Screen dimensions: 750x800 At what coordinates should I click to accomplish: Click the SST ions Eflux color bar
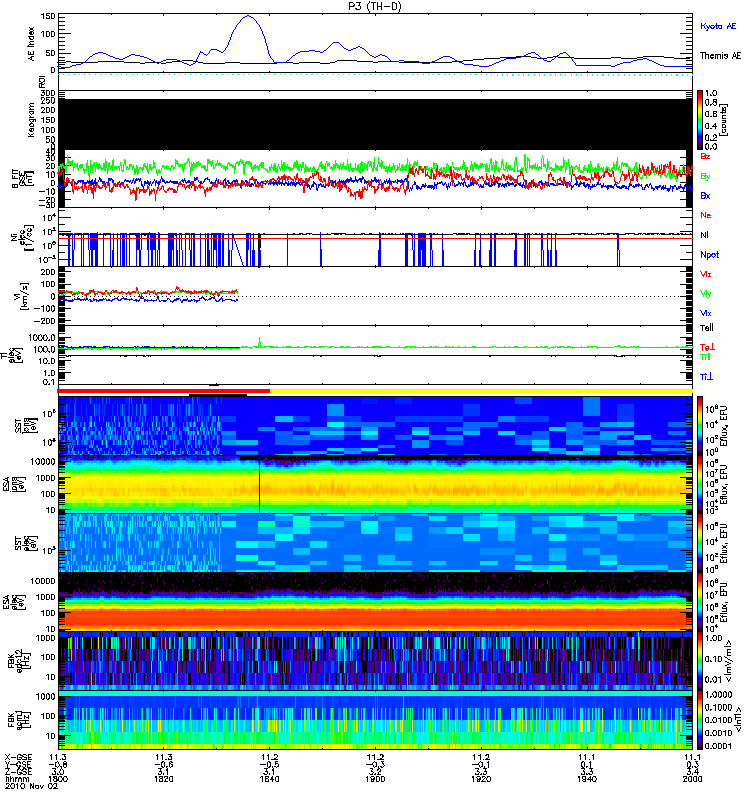[x=700, y=426]
